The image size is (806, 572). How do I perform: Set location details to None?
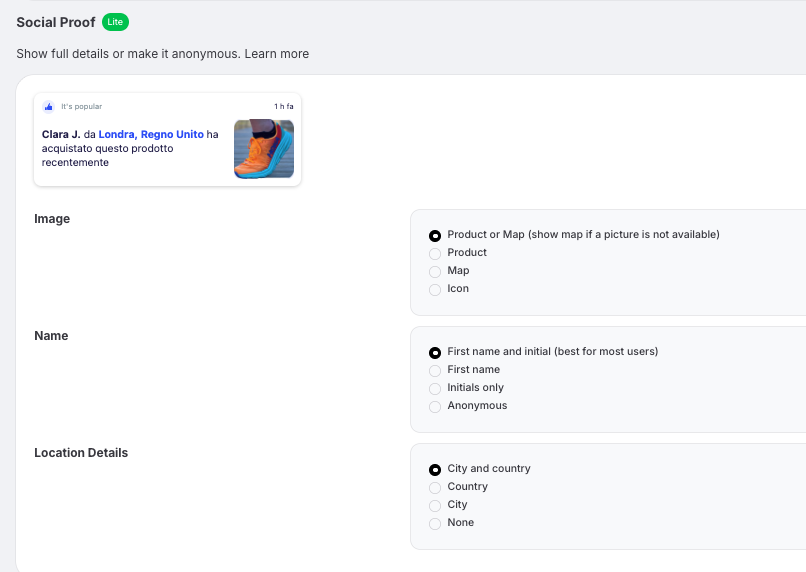(435, 524)
